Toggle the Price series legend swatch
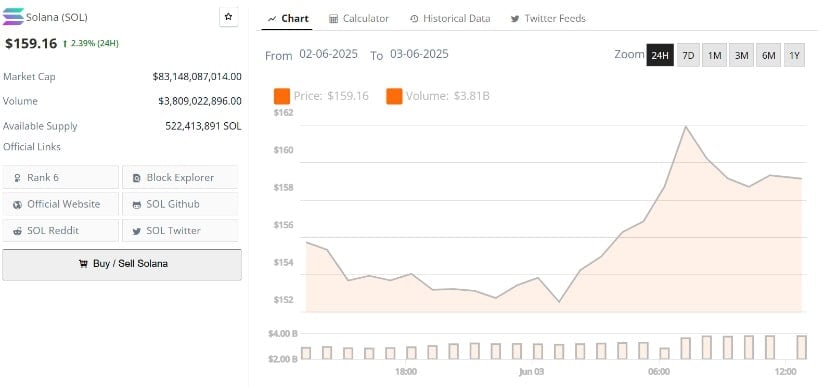 coord(282,96)
